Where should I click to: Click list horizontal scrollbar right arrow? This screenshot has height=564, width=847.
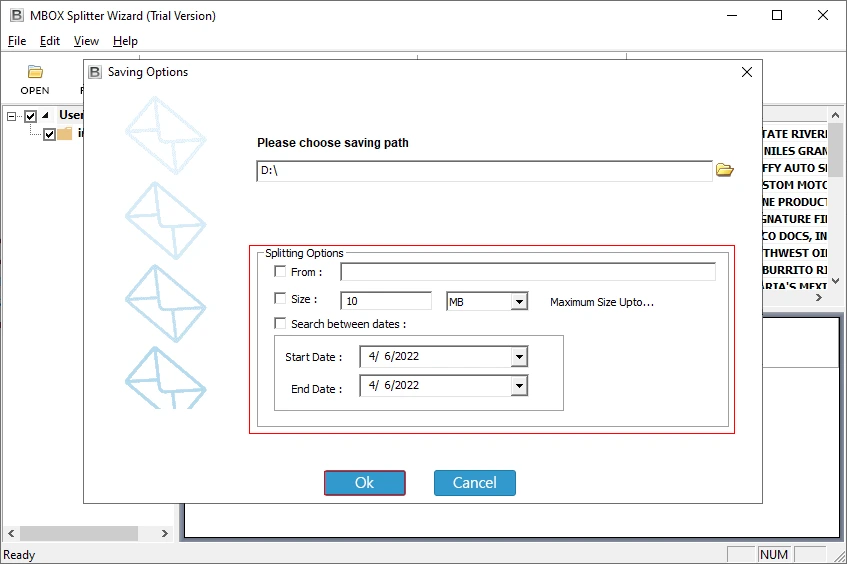[x=819, y=298]
